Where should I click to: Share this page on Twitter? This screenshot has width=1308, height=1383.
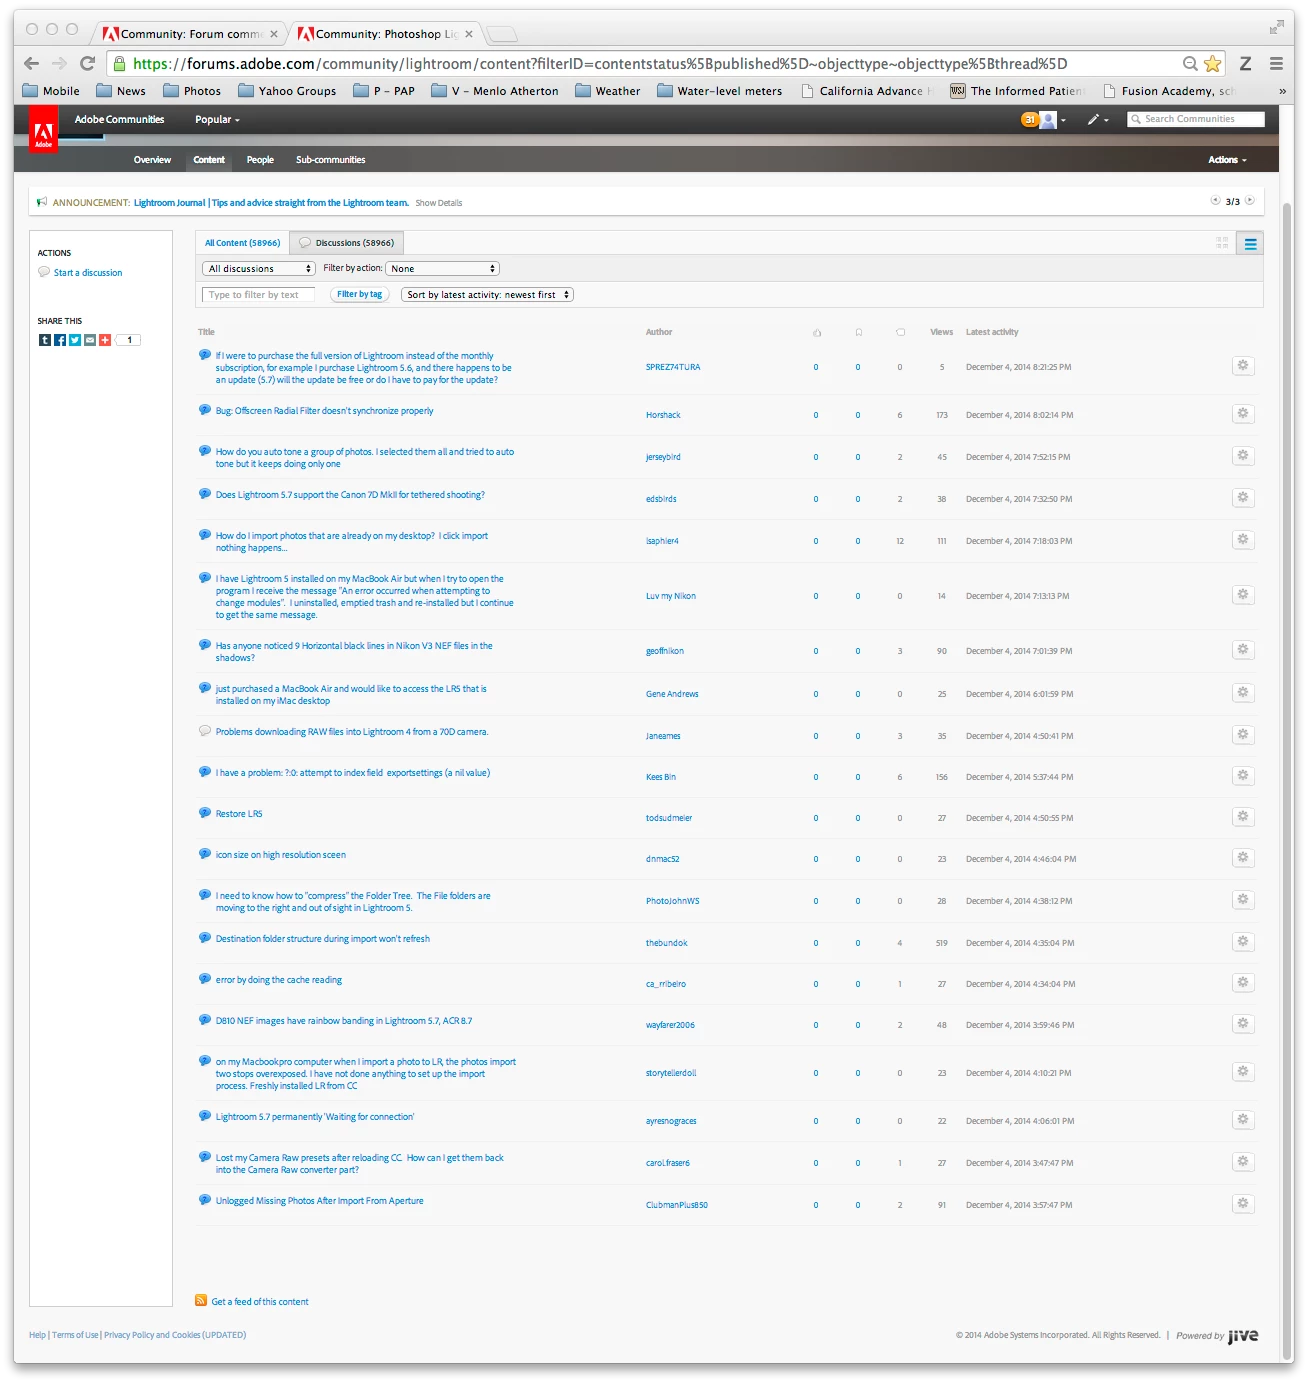75,340
